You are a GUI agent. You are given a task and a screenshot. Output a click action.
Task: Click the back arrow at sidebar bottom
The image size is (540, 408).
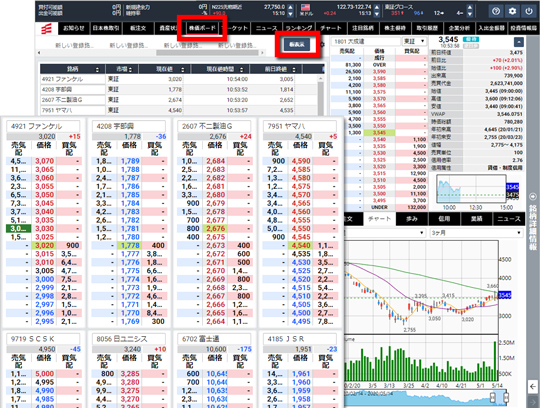(x=533, y=386)
